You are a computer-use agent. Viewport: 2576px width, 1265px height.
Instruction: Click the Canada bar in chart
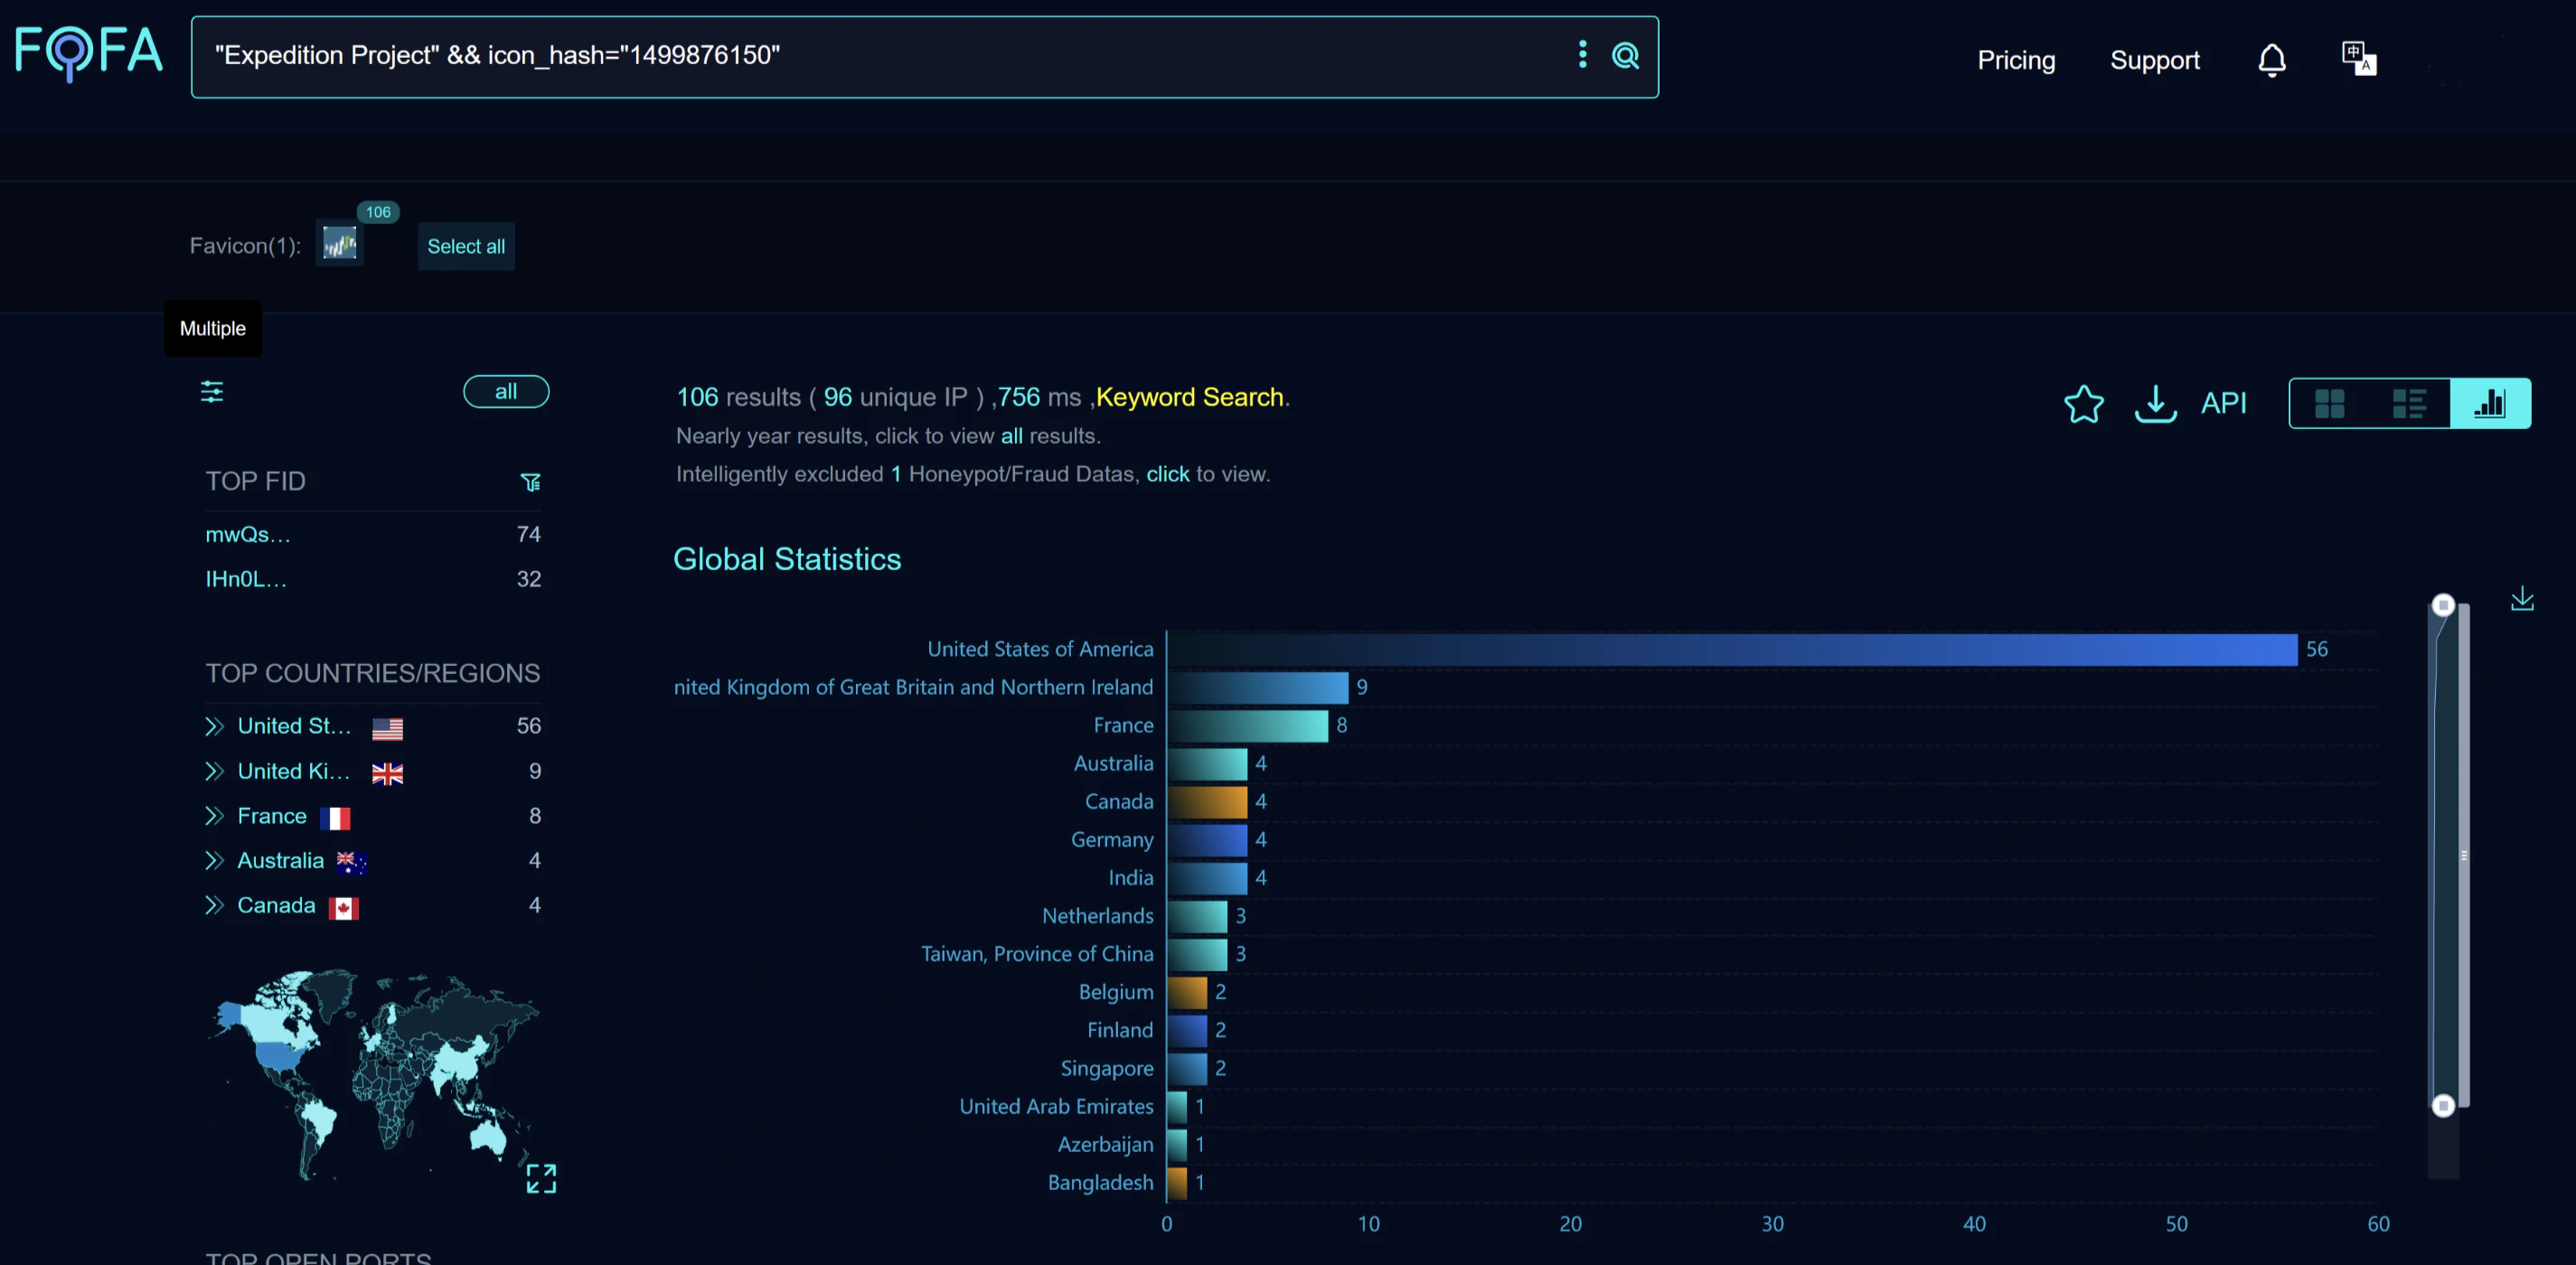[x=1207, y=802]
